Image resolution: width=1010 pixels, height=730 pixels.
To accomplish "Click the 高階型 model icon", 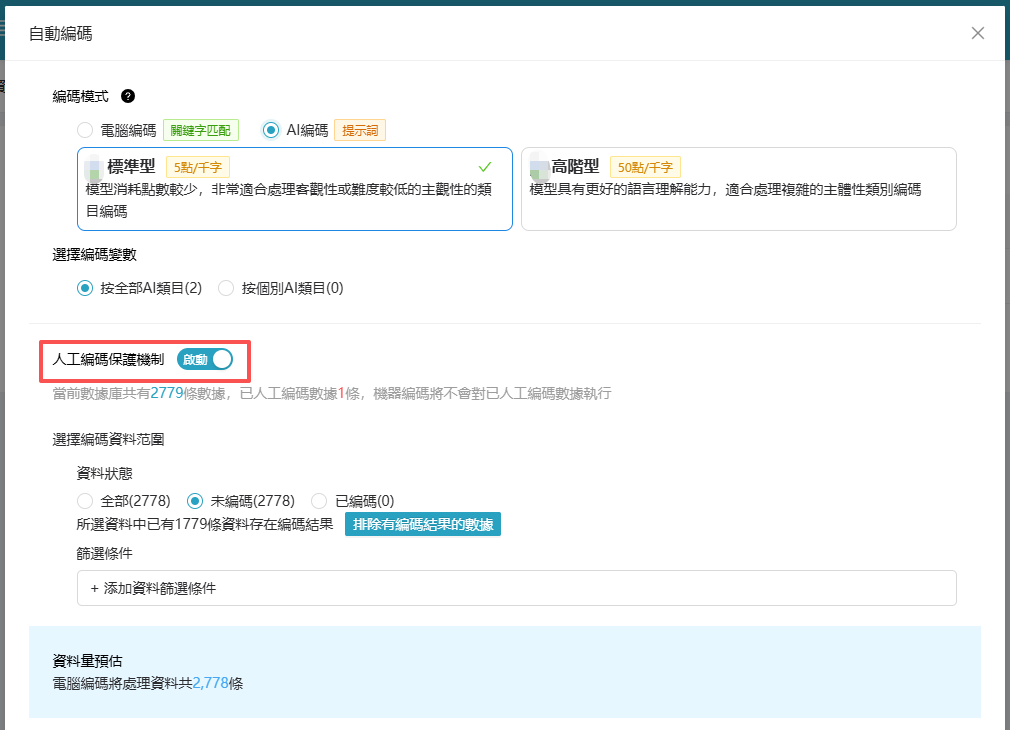I will 539,167.
